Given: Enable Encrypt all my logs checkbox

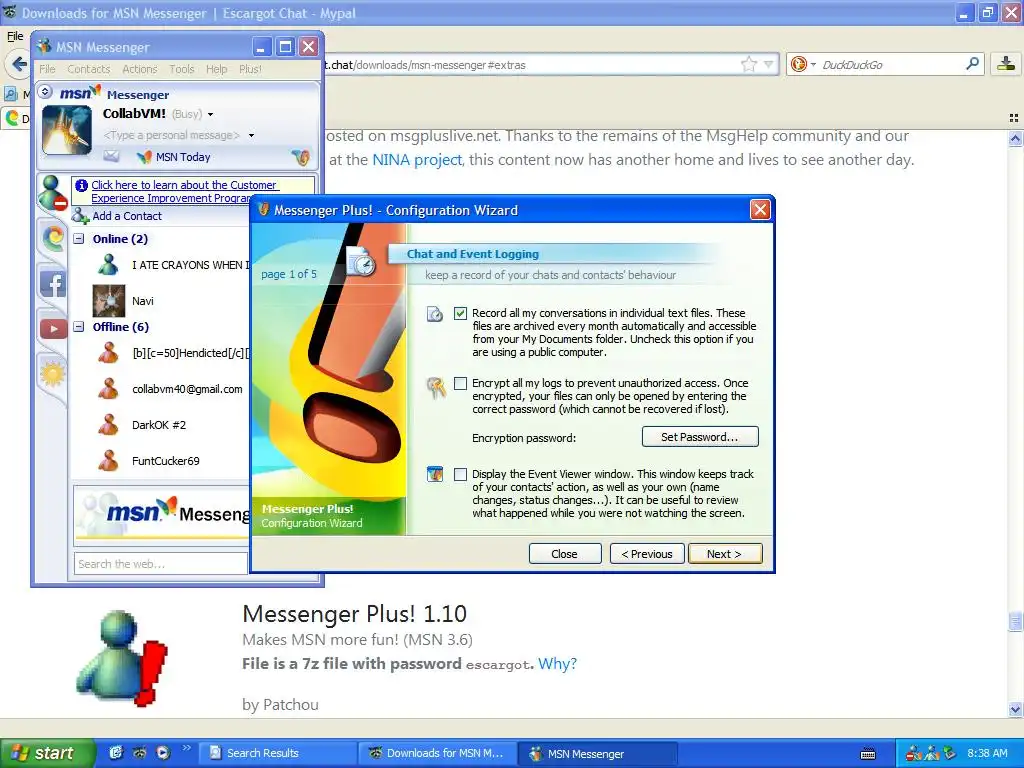Looking at the screenshot, I should click(x=460, y=383).
